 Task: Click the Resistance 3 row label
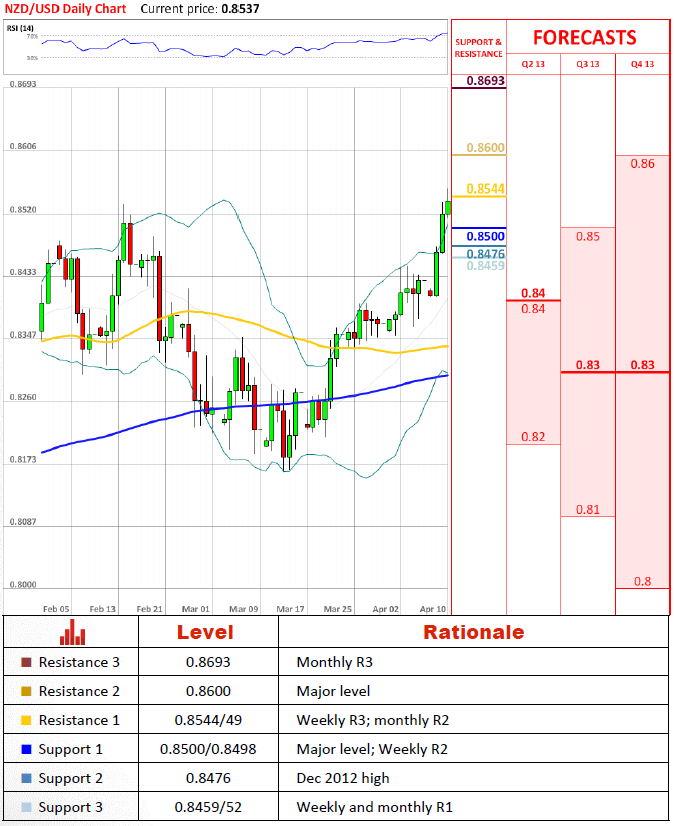[79, 662]
